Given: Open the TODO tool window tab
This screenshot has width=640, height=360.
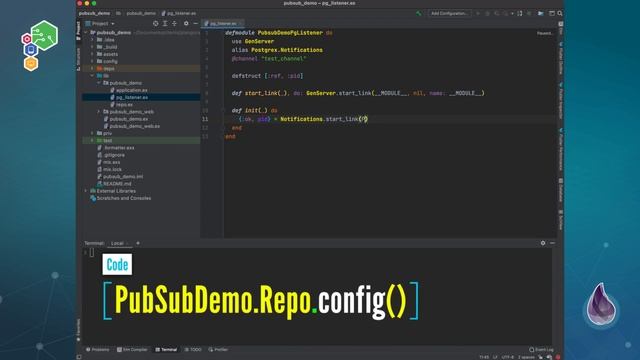Looking at the screenshot, I should 193,350.
